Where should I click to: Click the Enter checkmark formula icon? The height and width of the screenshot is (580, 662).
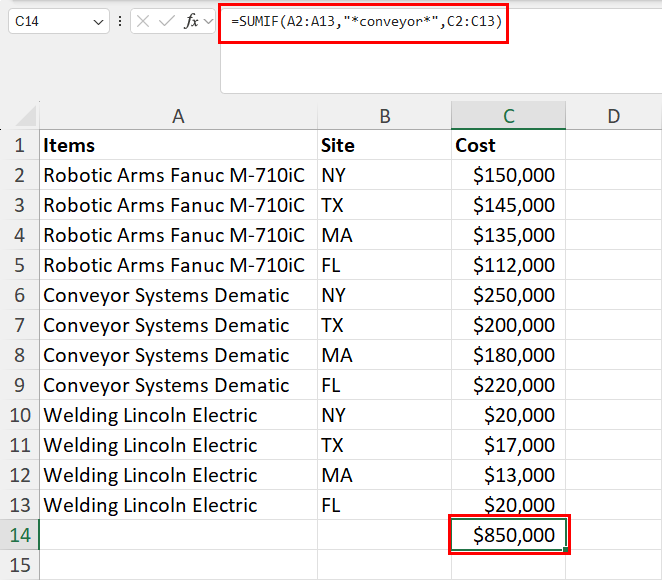[x=166, y=21]
